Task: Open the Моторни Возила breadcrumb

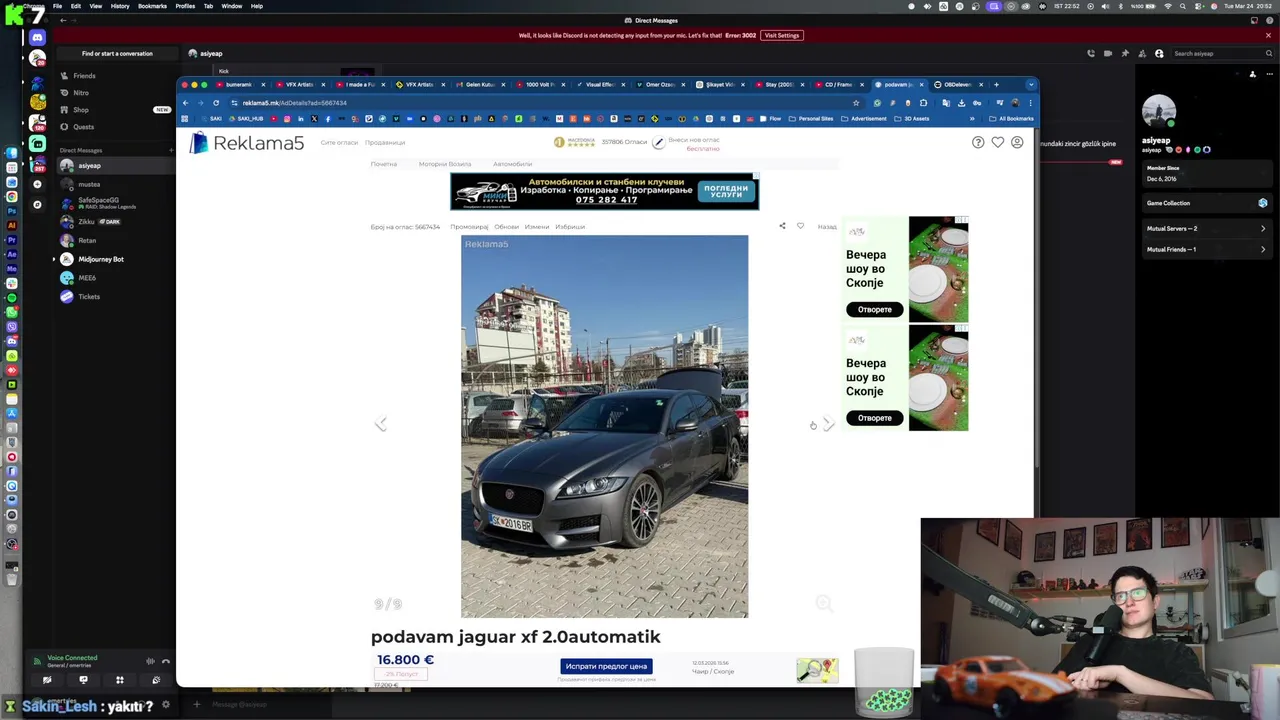Action: pyautogui.click(x=445, y=164)
